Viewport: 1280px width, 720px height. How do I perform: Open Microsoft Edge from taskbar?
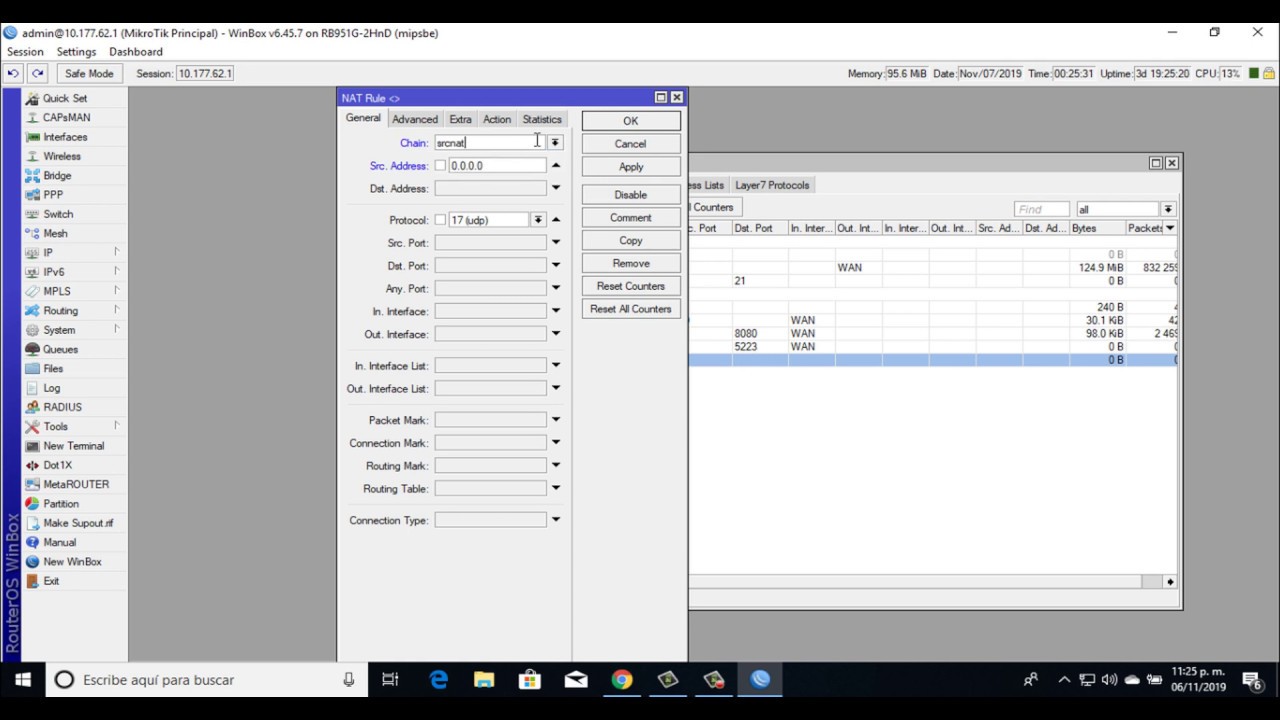tap(438, 680)
